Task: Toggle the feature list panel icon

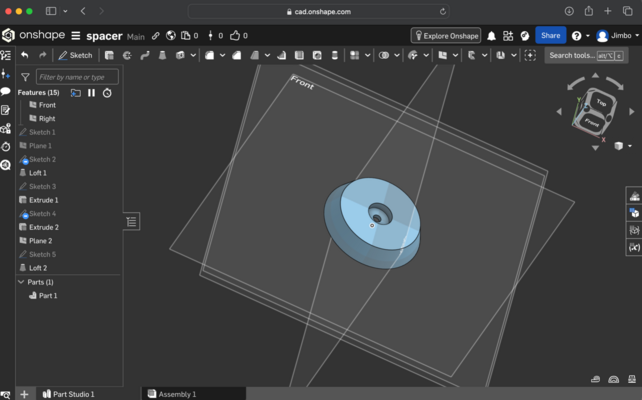Action: coord(6,55)
